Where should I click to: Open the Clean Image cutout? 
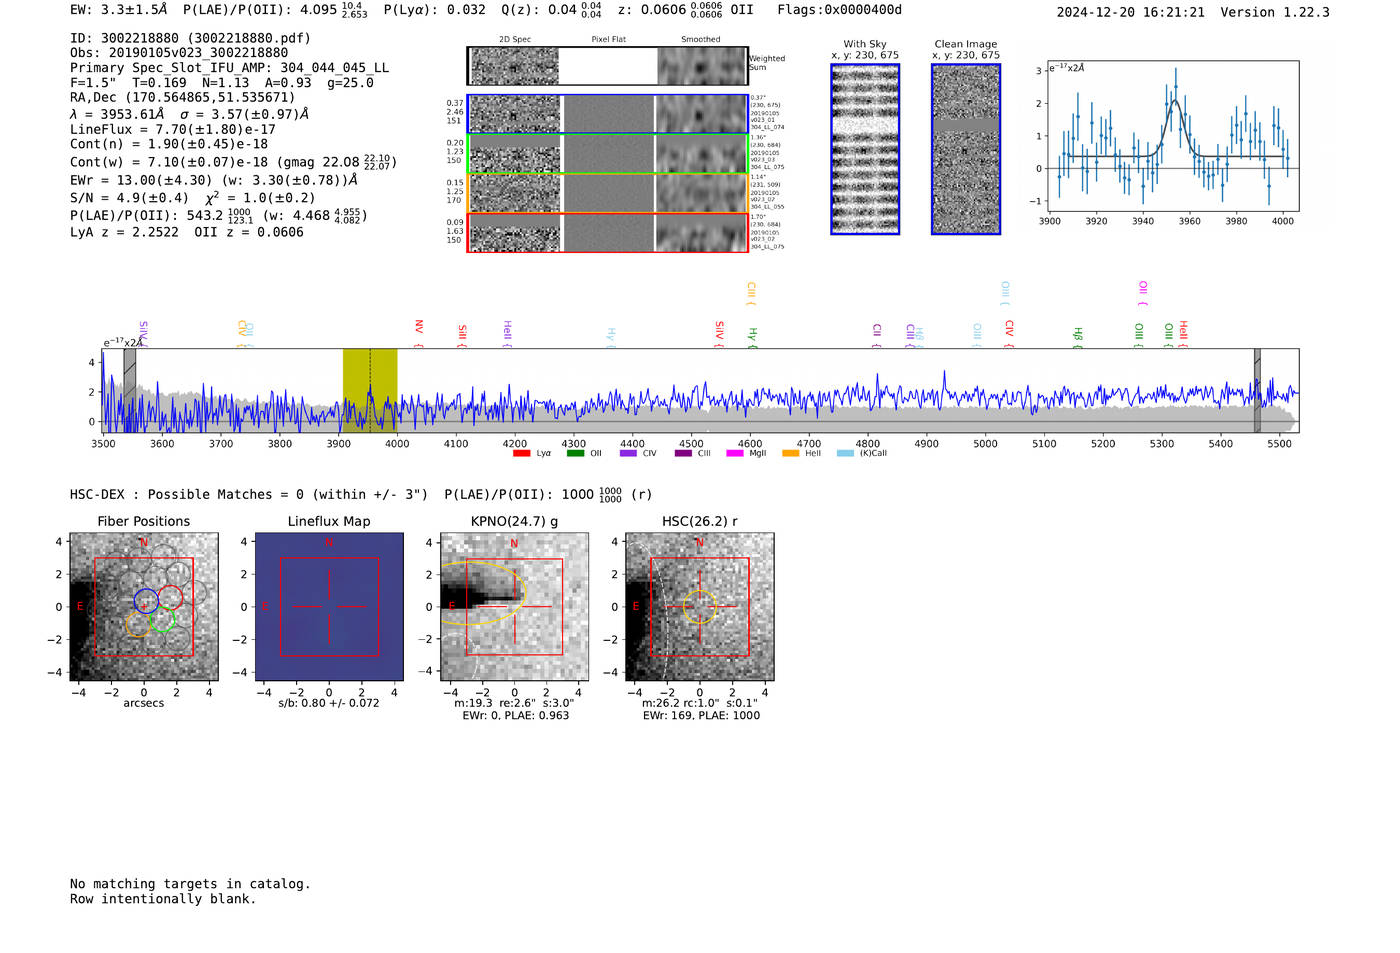coord(966,150)
